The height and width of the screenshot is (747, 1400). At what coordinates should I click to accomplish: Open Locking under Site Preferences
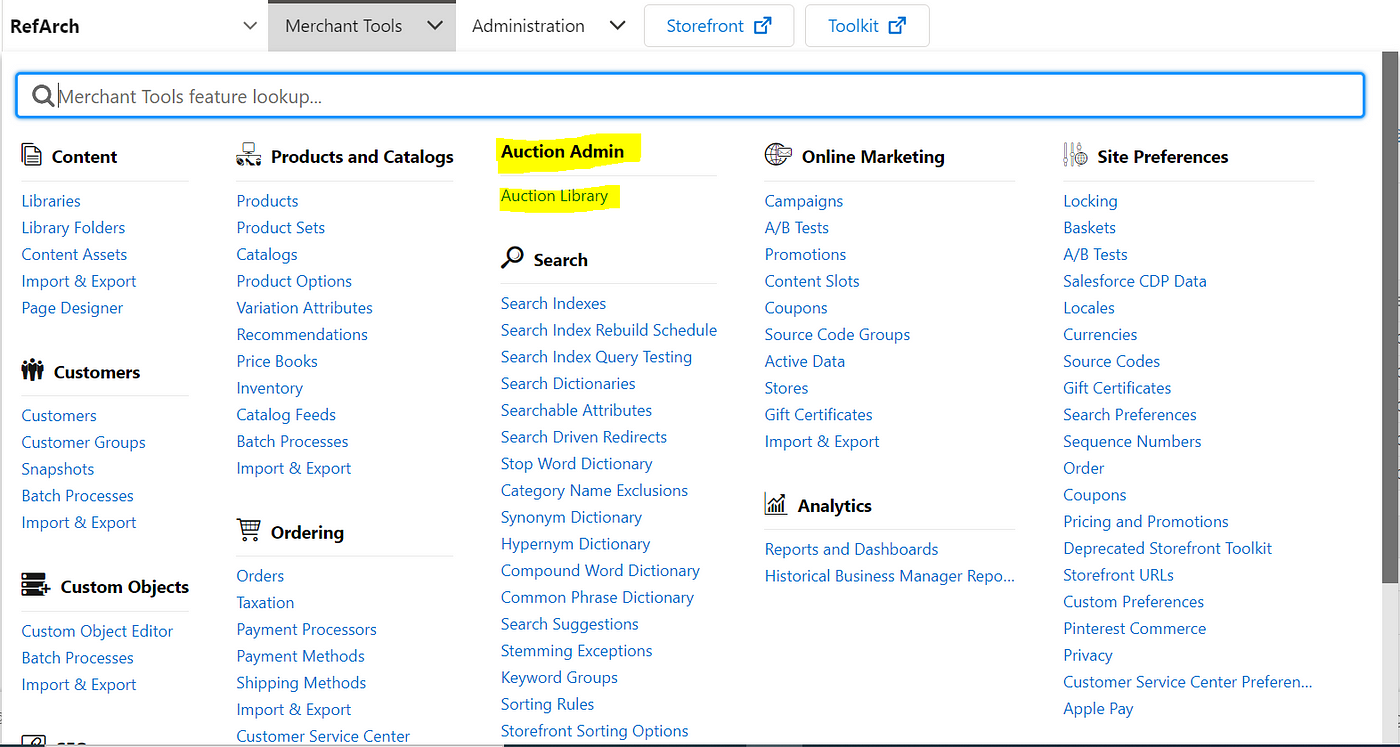click(x=1090, y=201)
